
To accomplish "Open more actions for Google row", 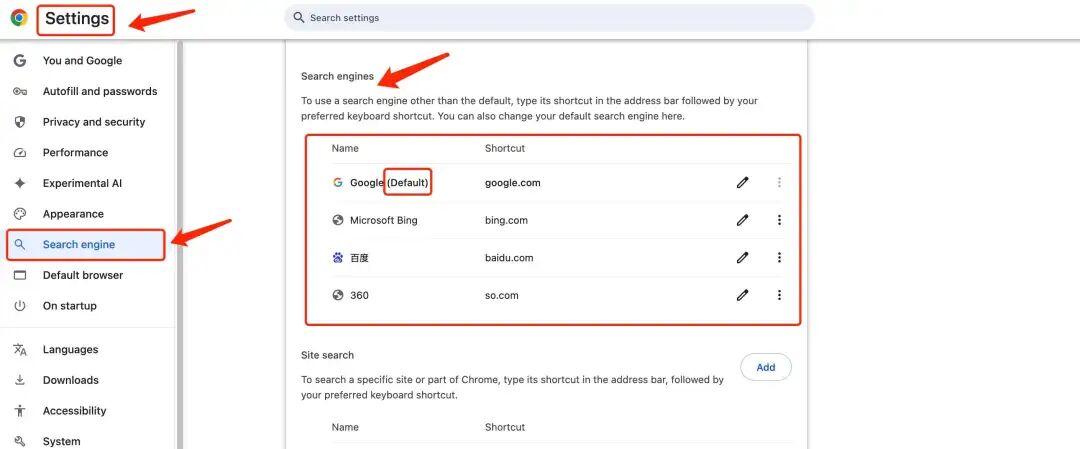I will (779, 182).
